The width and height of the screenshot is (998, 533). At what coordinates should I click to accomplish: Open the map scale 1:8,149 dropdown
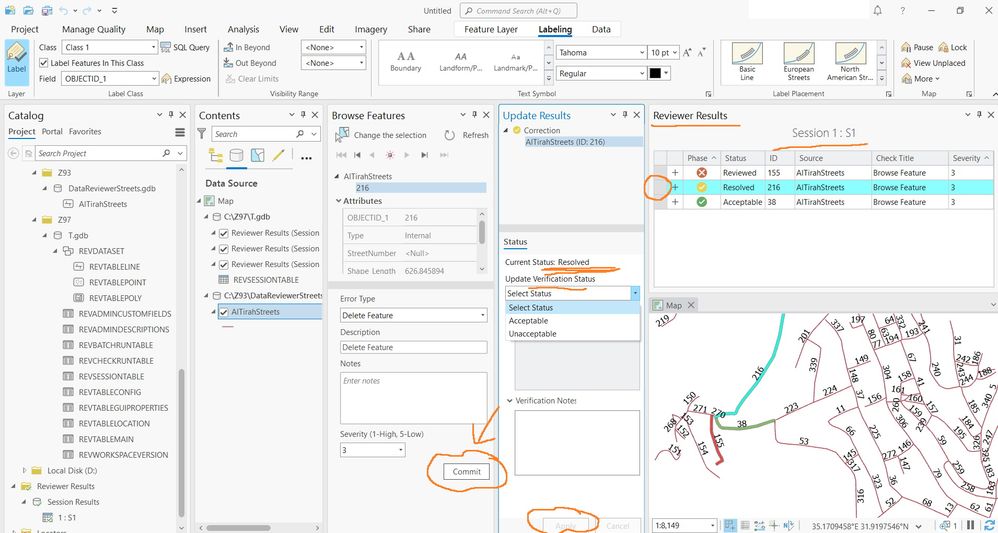[x=711, y=525]
